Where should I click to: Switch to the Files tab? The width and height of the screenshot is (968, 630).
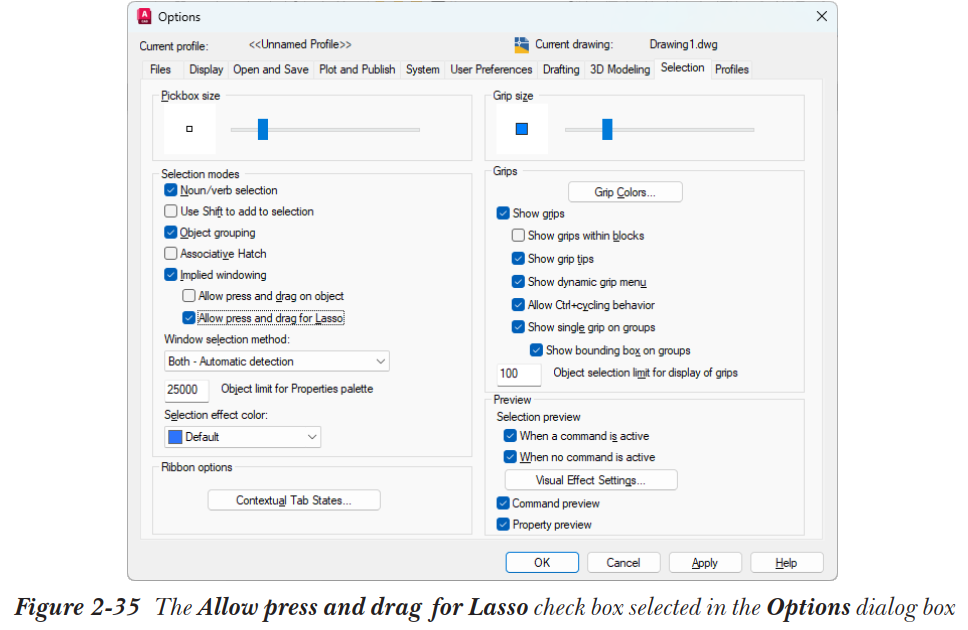pos(161,69)
